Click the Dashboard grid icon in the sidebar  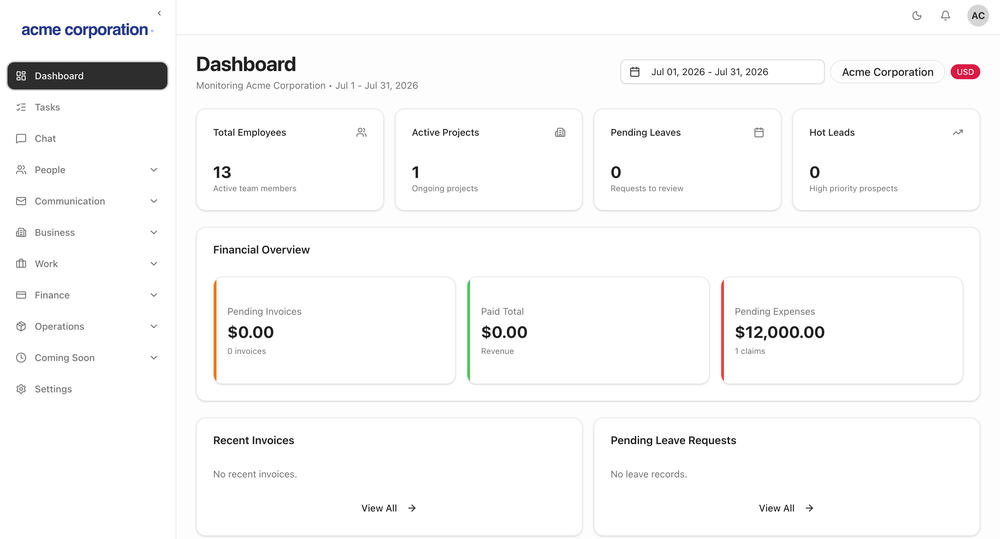[21, 76]
